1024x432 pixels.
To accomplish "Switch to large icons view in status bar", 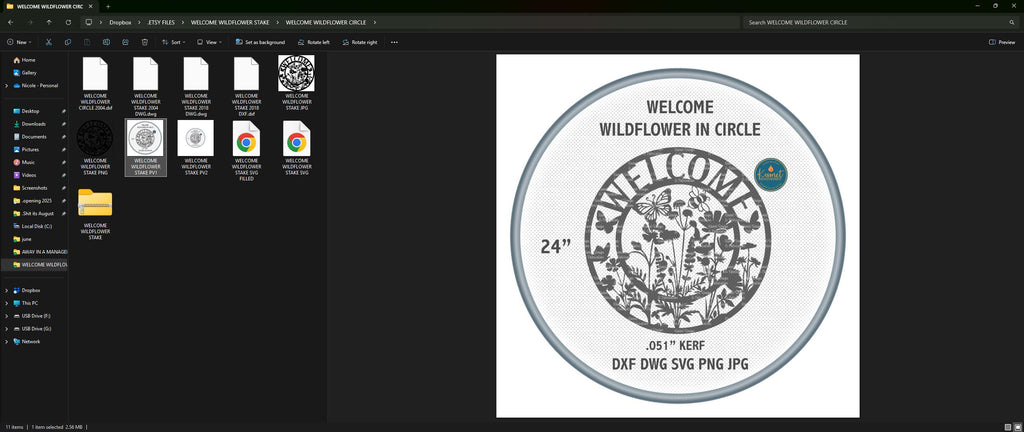I will point(1016,427).
